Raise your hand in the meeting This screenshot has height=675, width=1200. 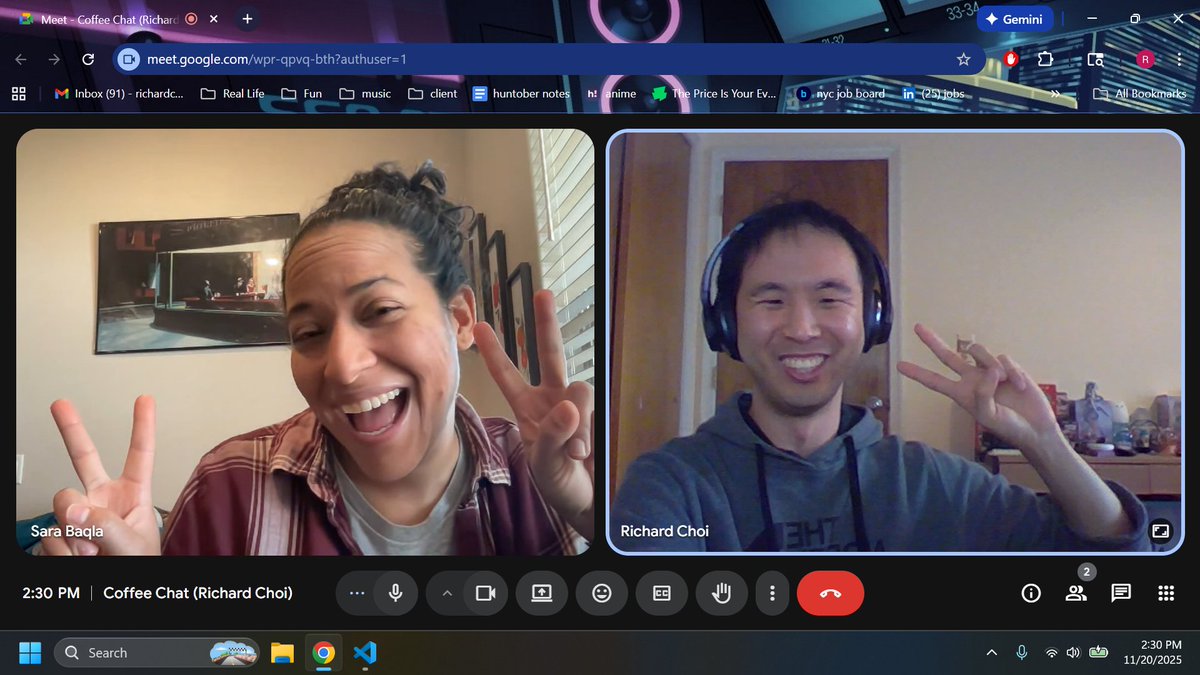pyautogui.click(x=721, y=593)
